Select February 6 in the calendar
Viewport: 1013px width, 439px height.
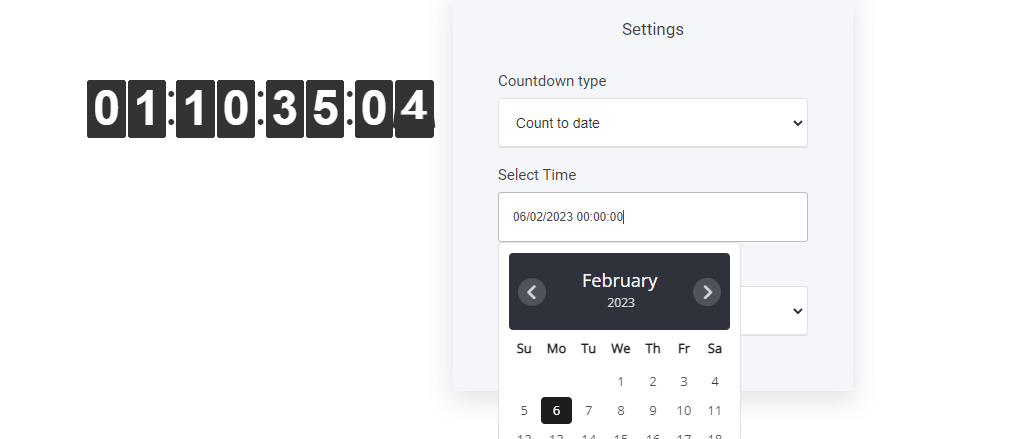(557, 410)
